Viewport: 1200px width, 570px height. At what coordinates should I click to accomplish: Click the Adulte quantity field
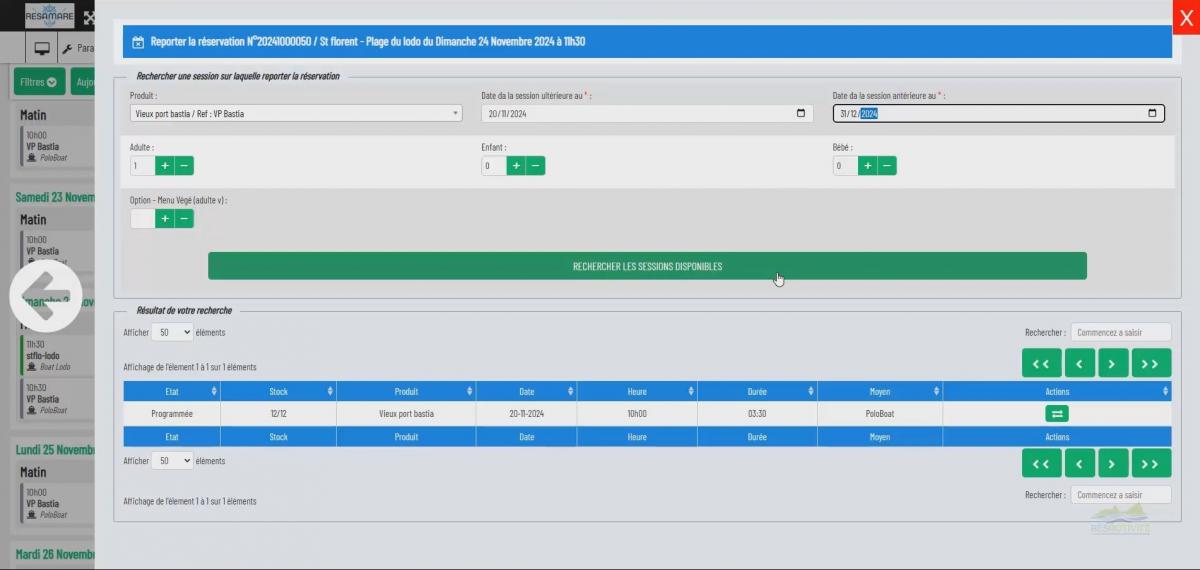(143, 166)
